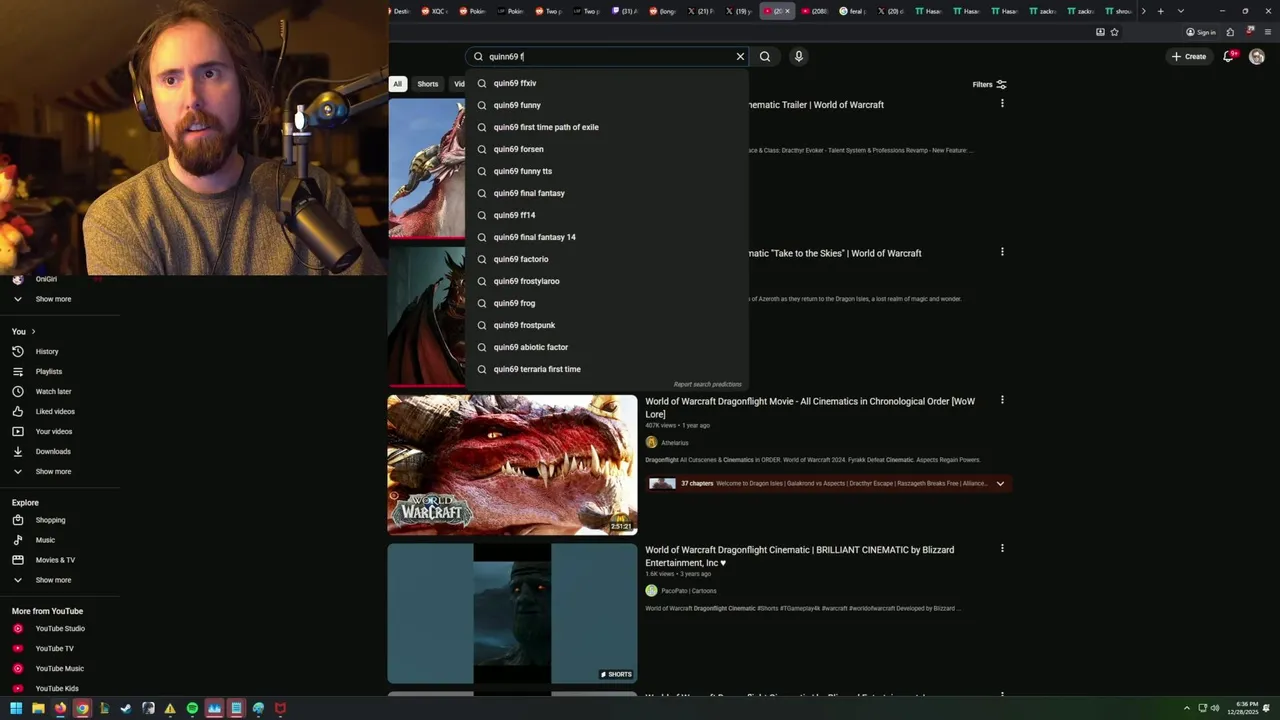Open options menu for BRILLIANT CINEMATIC video
The width and height of the screenshot is (1280, 720).
click(x=1002, y=548)
